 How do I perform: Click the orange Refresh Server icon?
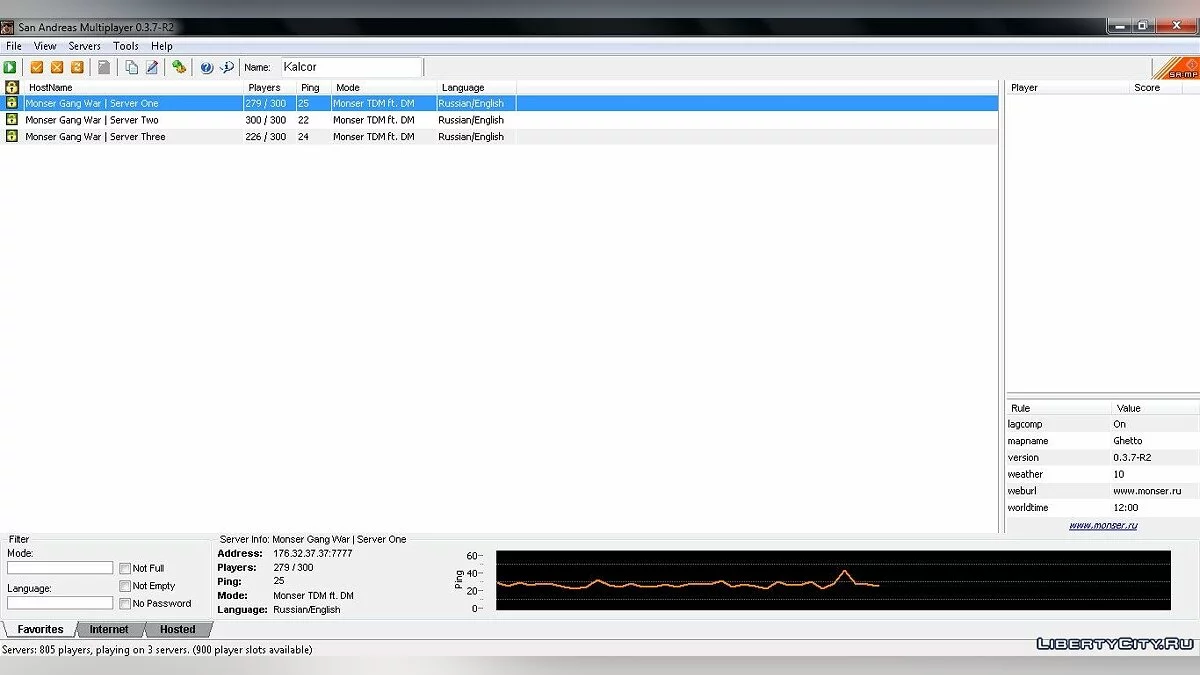(x=77, y=67)
